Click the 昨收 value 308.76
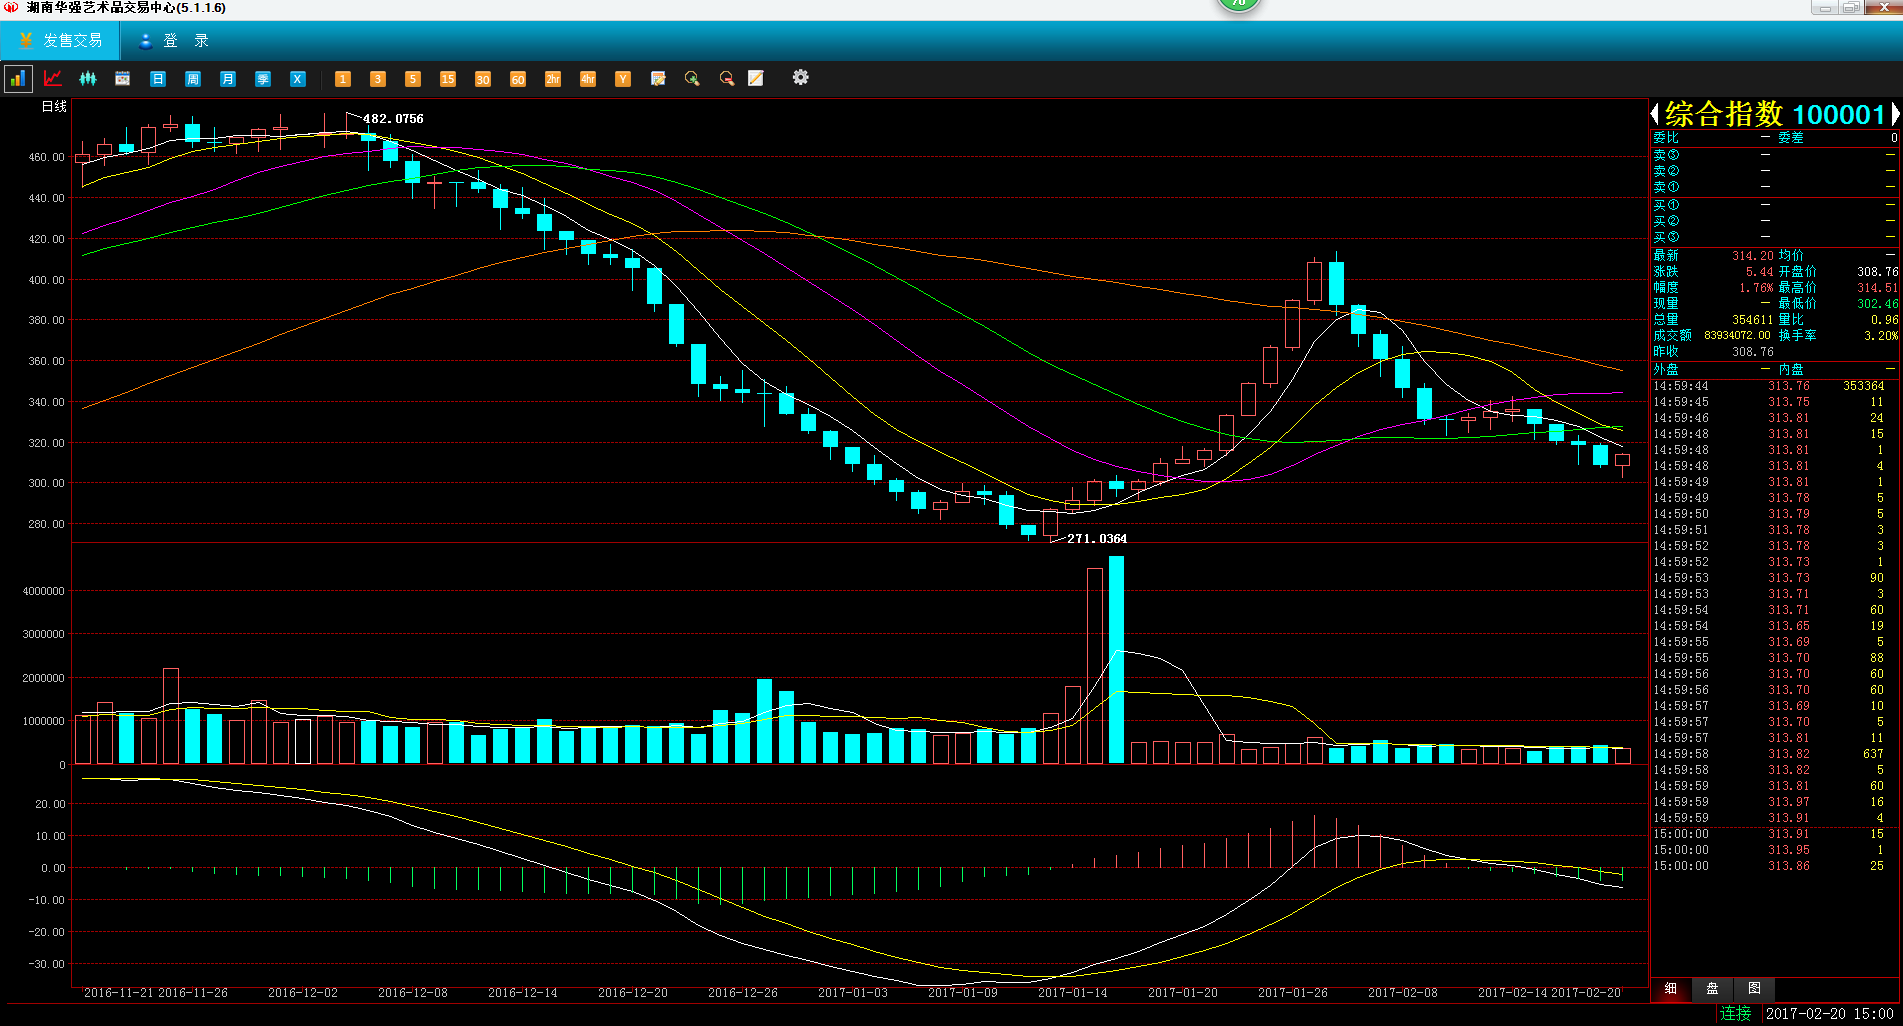This screenshot has width=1903, height=1026. coord(1752,352)
